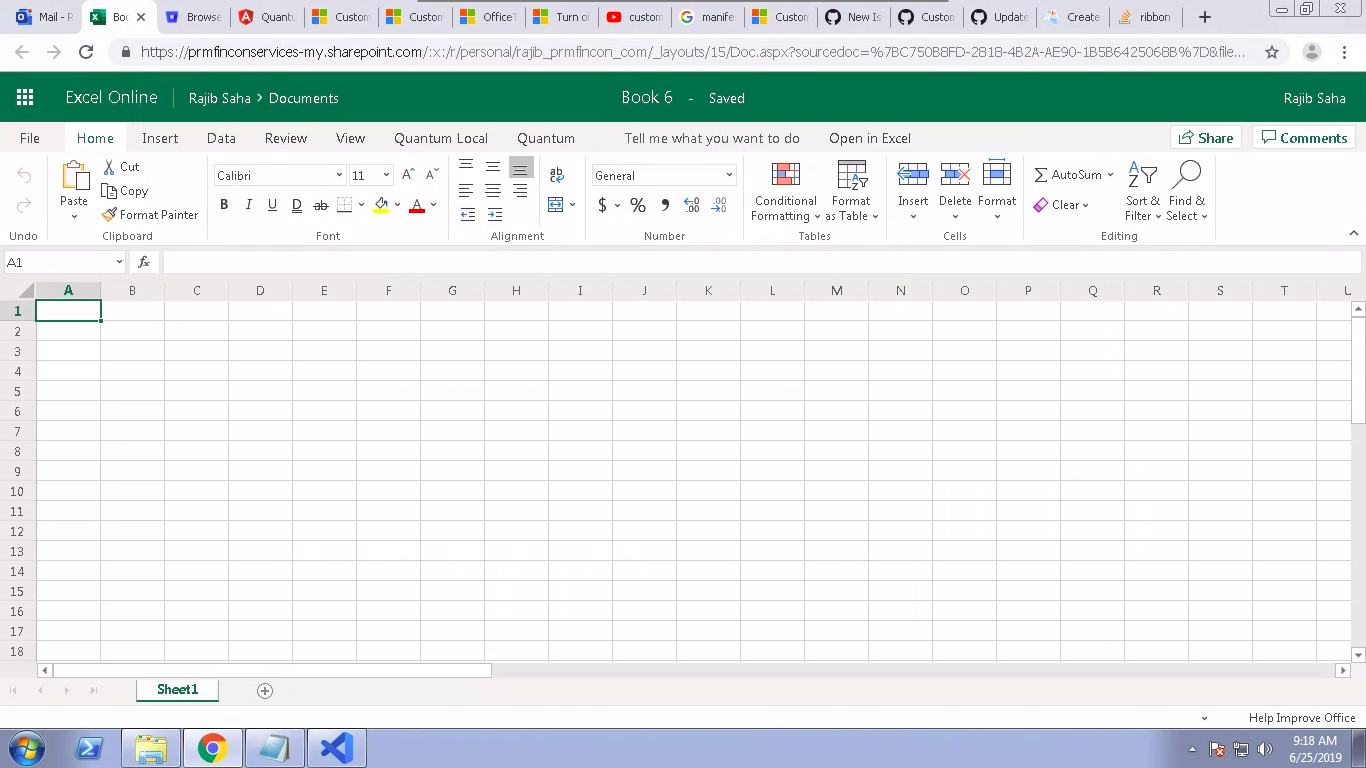Top-align the cell content

click(466, 167)
